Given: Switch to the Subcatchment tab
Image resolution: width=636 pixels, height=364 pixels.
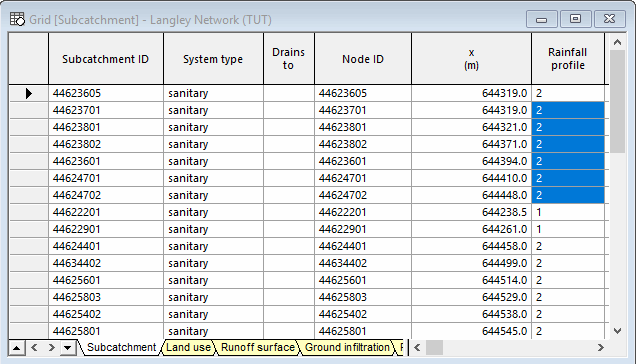Looking at the screenshot, I should pyautogui.click(x=121, y=347).
